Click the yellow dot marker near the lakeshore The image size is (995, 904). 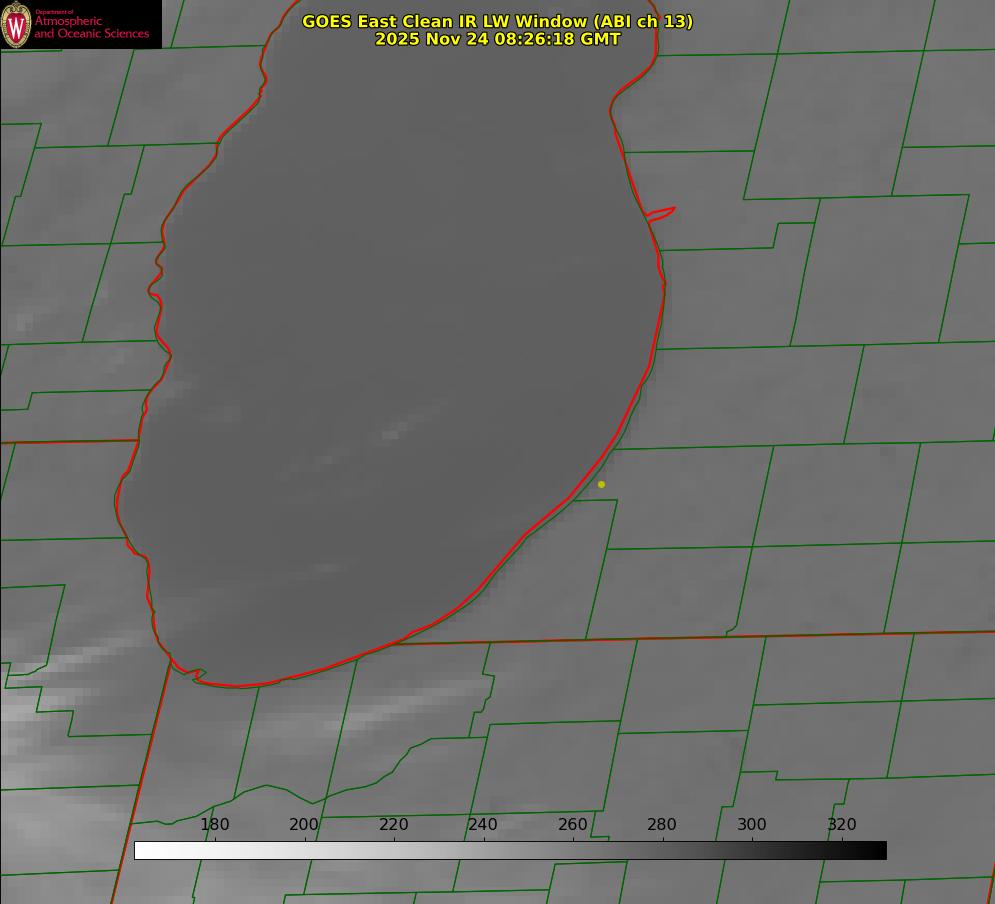601,484
